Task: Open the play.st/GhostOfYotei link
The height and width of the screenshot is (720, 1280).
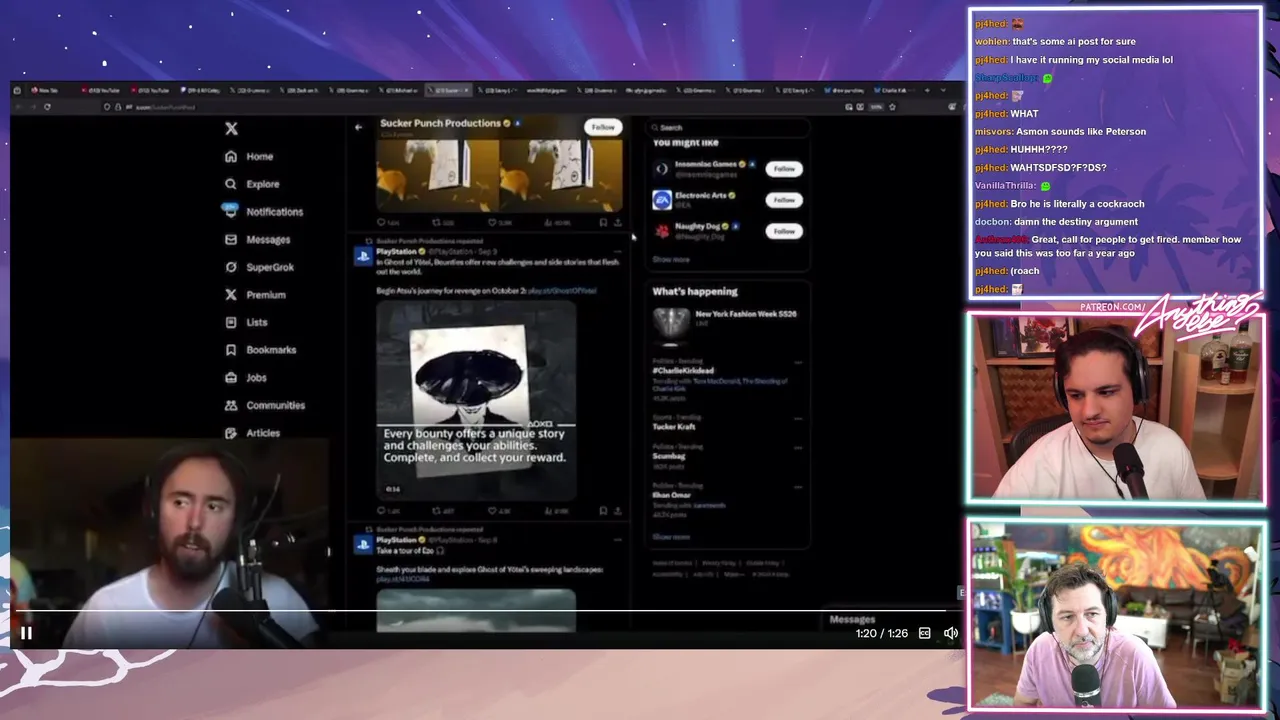Action: pos(562,291)
